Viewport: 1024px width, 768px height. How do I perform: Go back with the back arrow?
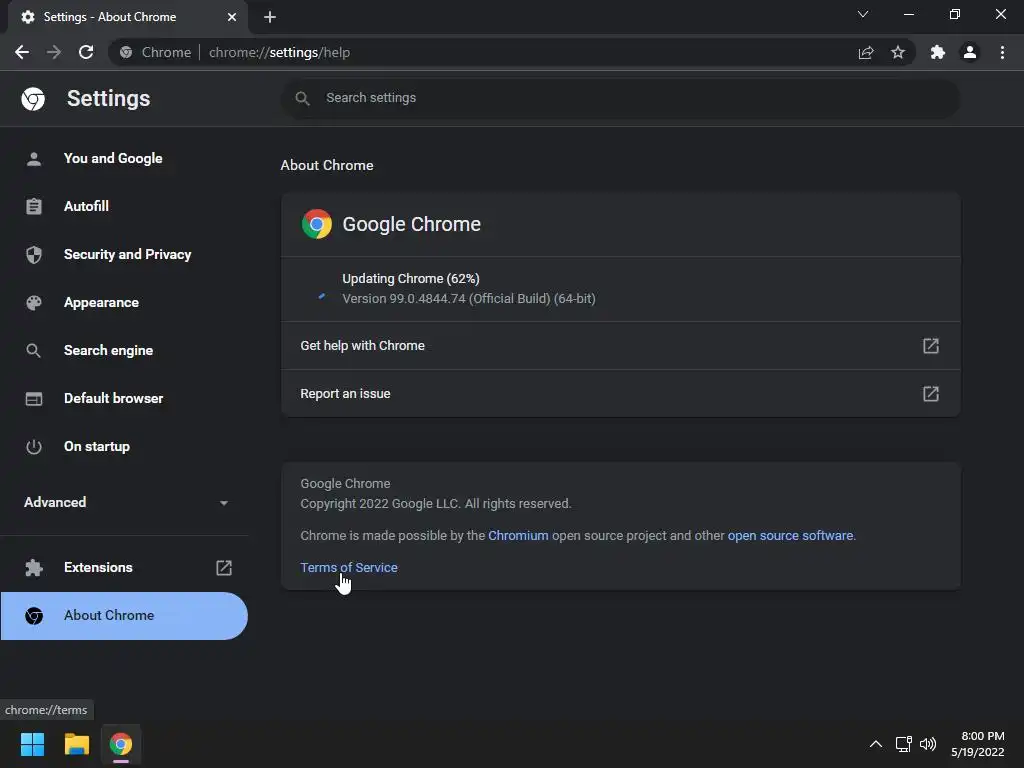pyautogui.click(x=22, y=52)
